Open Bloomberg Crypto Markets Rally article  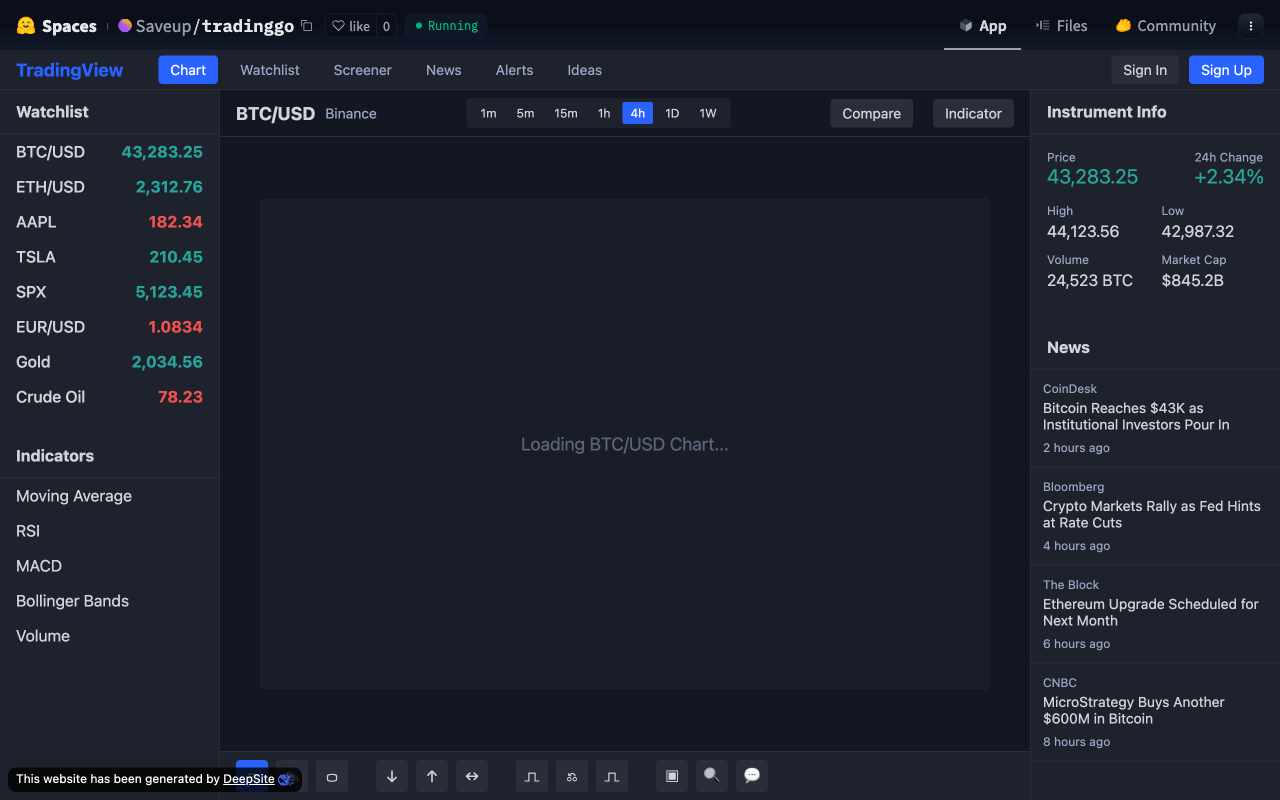pos(1155,516)
